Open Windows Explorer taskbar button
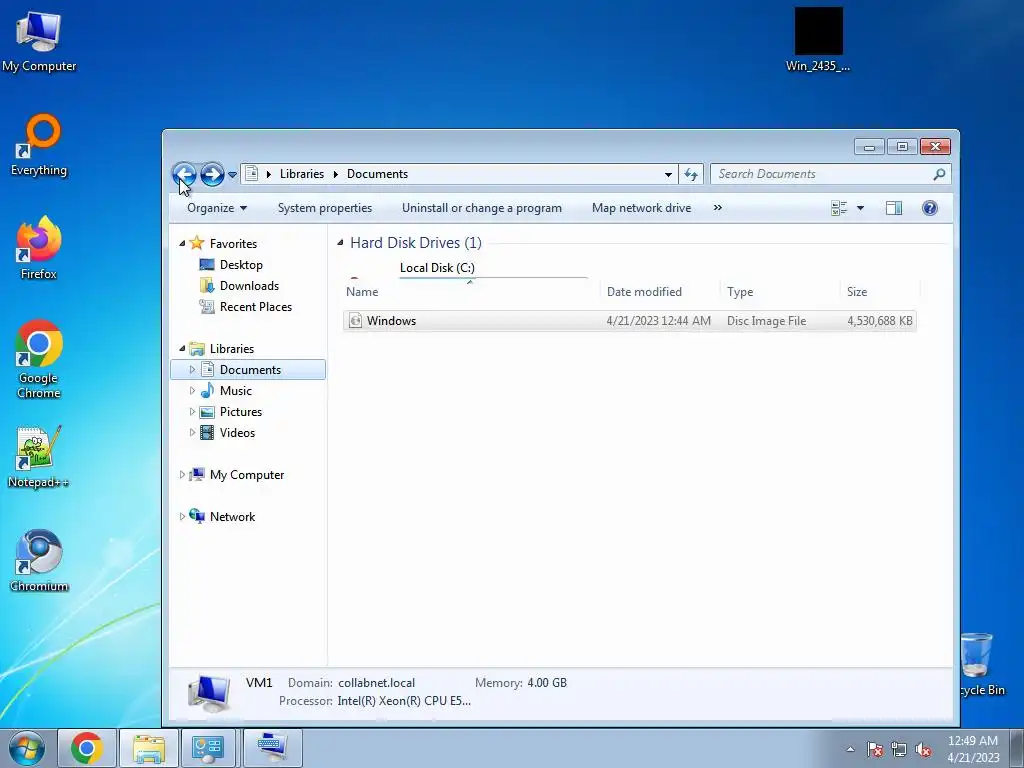1024x768 pixels. click(x=149, y=748)
